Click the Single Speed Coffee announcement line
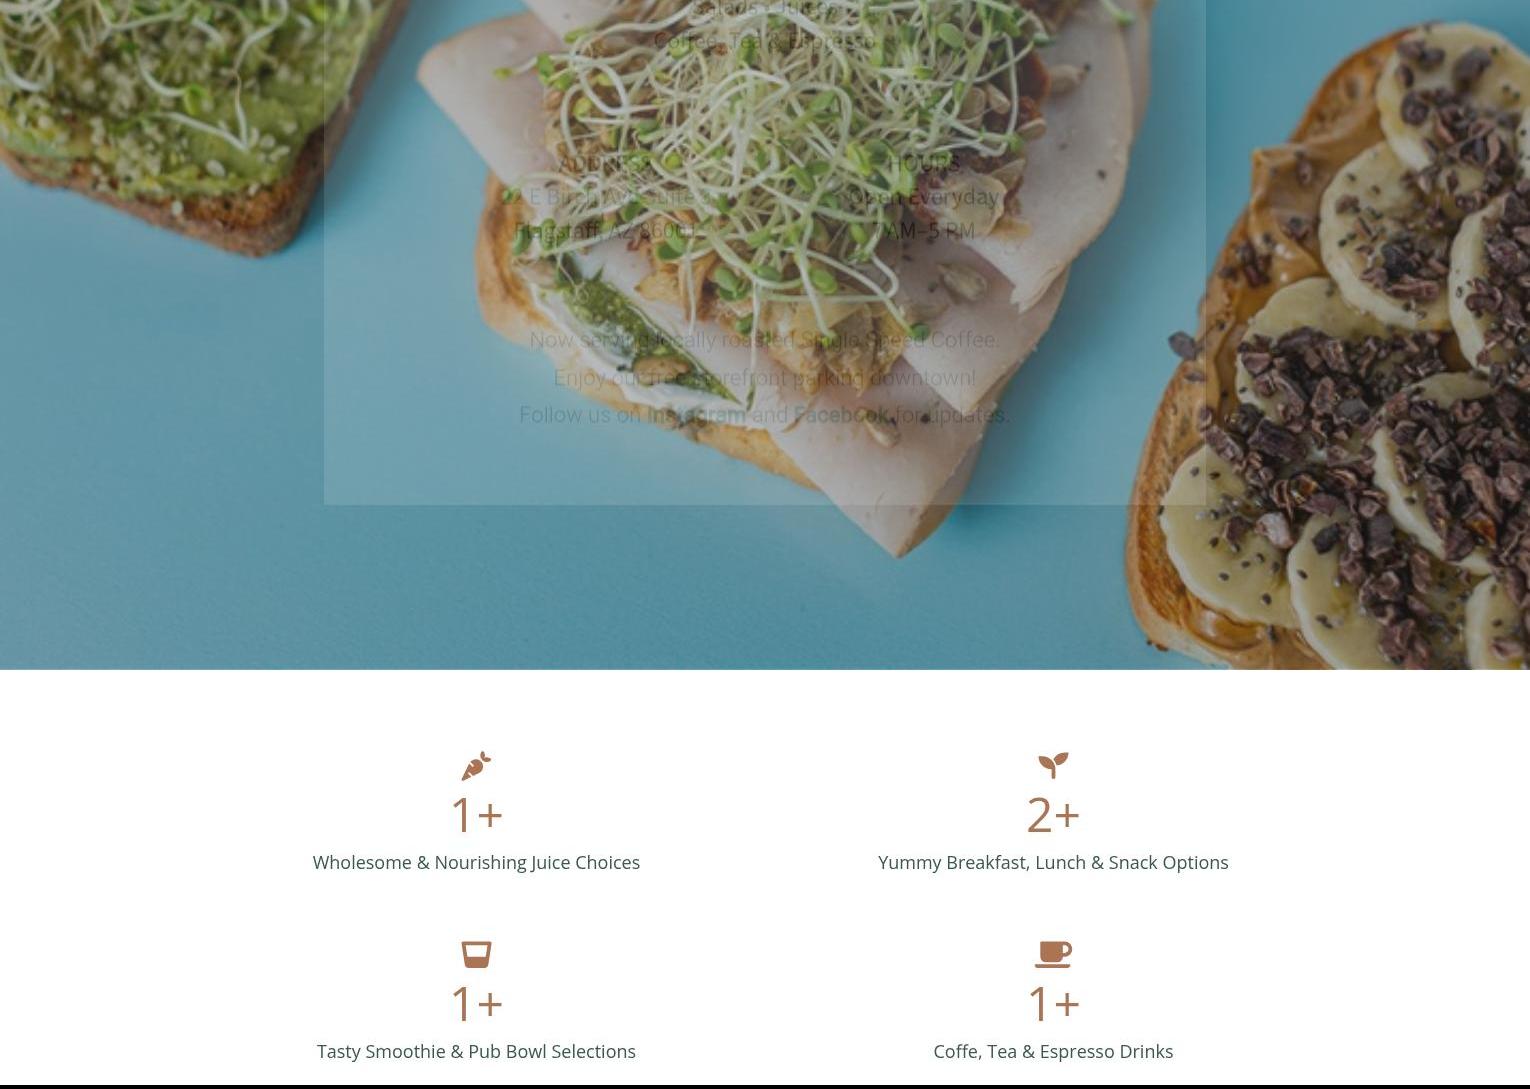The width and height of the screenshot is (1530, 1089). pyautogui.click(x=764, y=340)
